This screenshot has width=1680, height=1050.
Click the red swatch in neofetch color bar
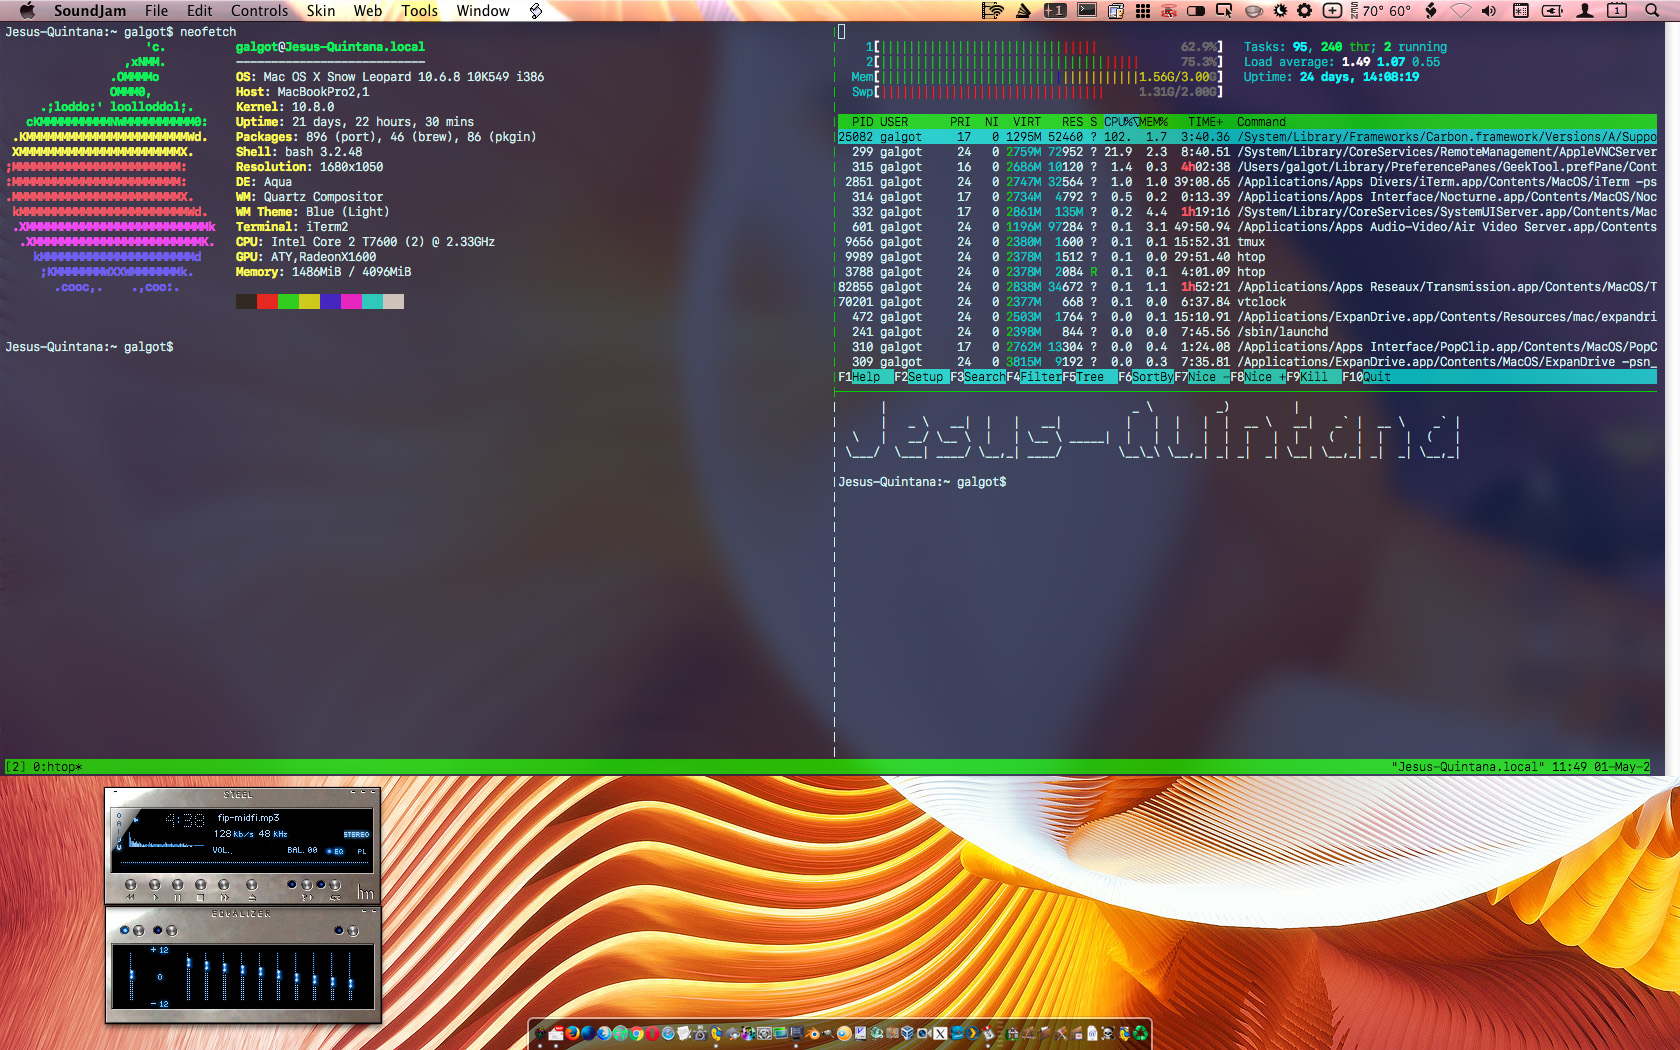coord(267,301)
